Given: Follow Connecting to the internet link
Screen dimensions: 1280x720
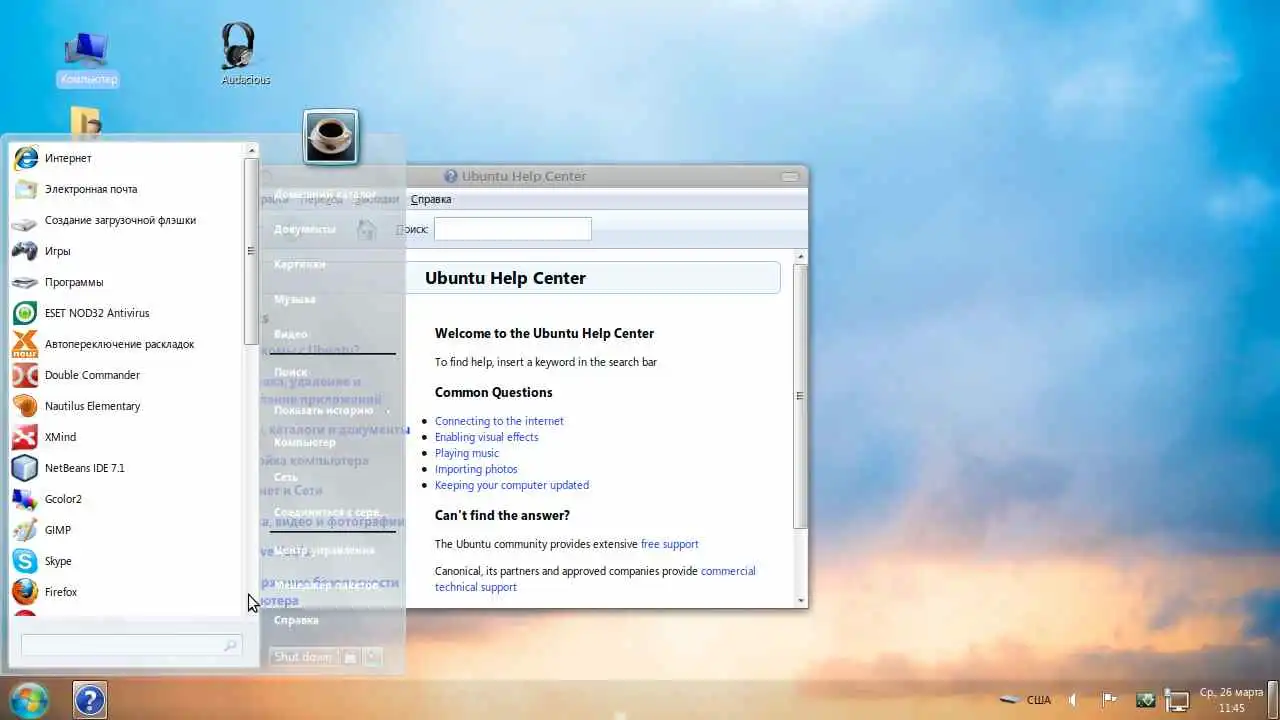Looking at the screenshot, I should [499, 421].
